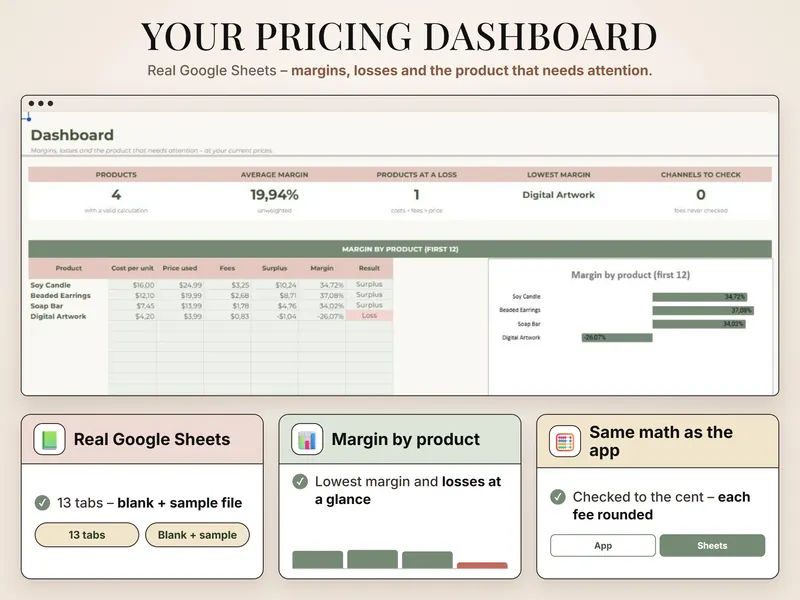The height and width of the screenshot is (600, 800).
Task: Switch to the App toggle option
Action: (x=603, y=545)
